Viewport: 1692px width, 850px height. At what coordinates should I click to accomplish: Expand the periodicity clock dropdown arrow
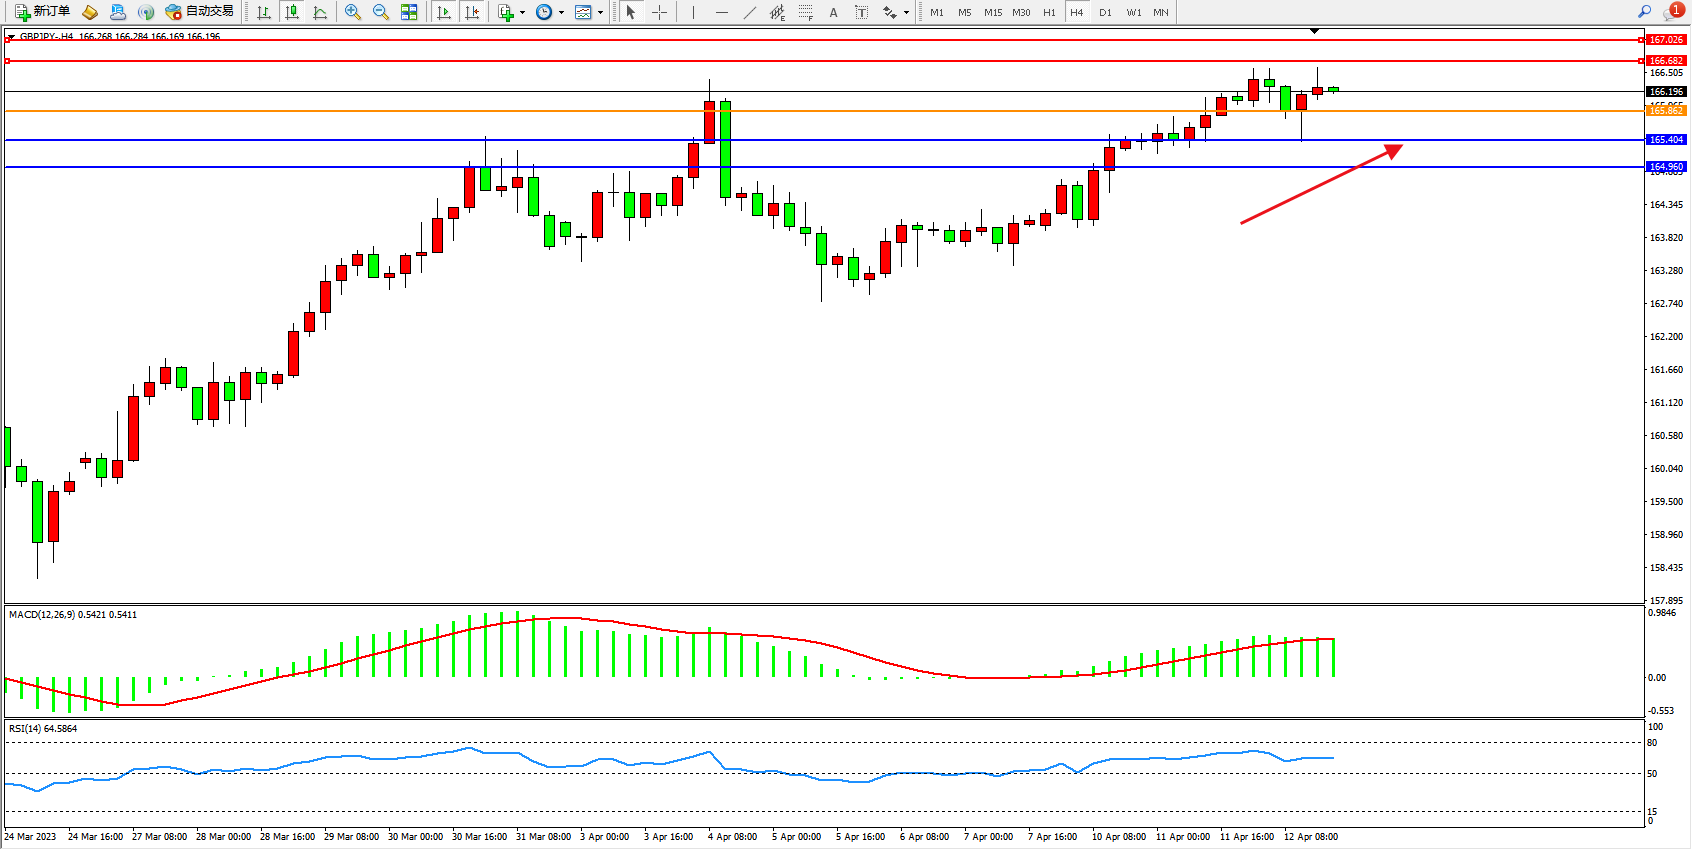click(x=561, y=13)
